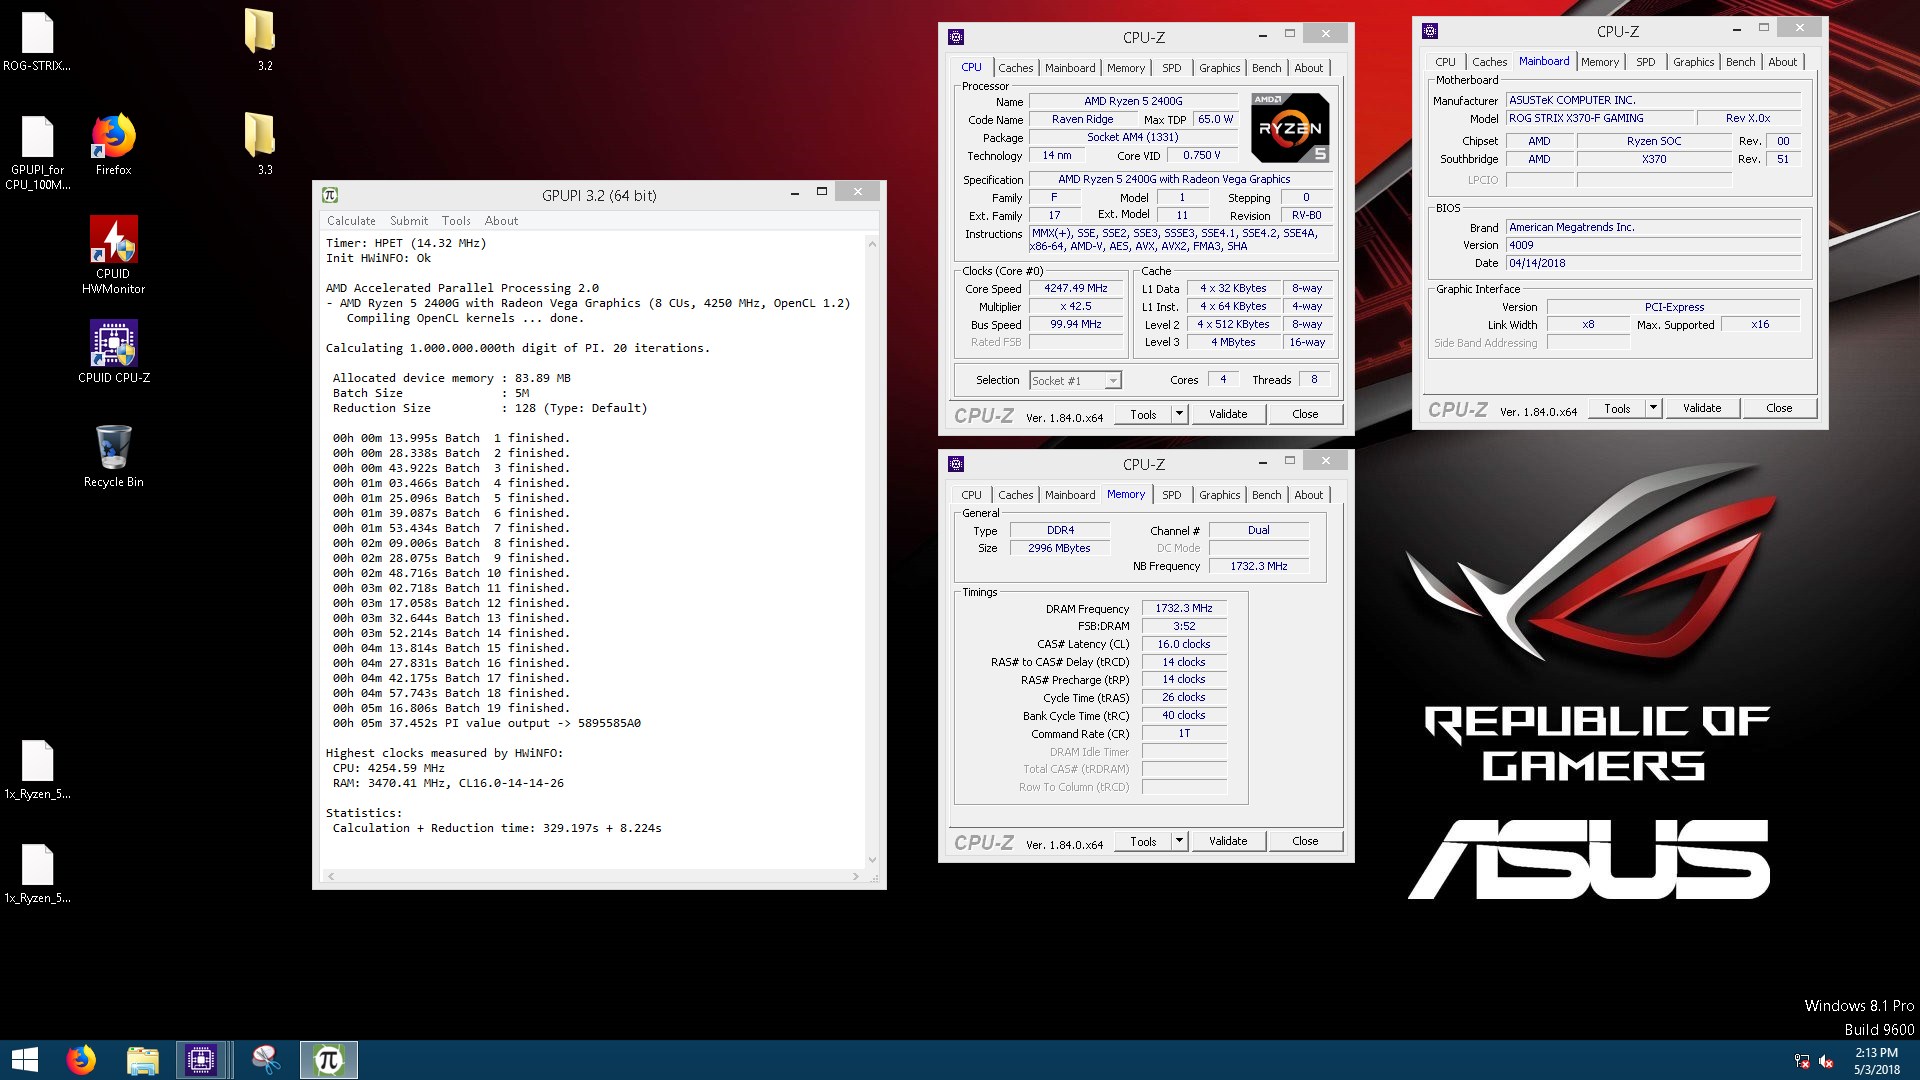
Task: Click the CPU-Z Memory window title icon
Action: click(956, 464)
